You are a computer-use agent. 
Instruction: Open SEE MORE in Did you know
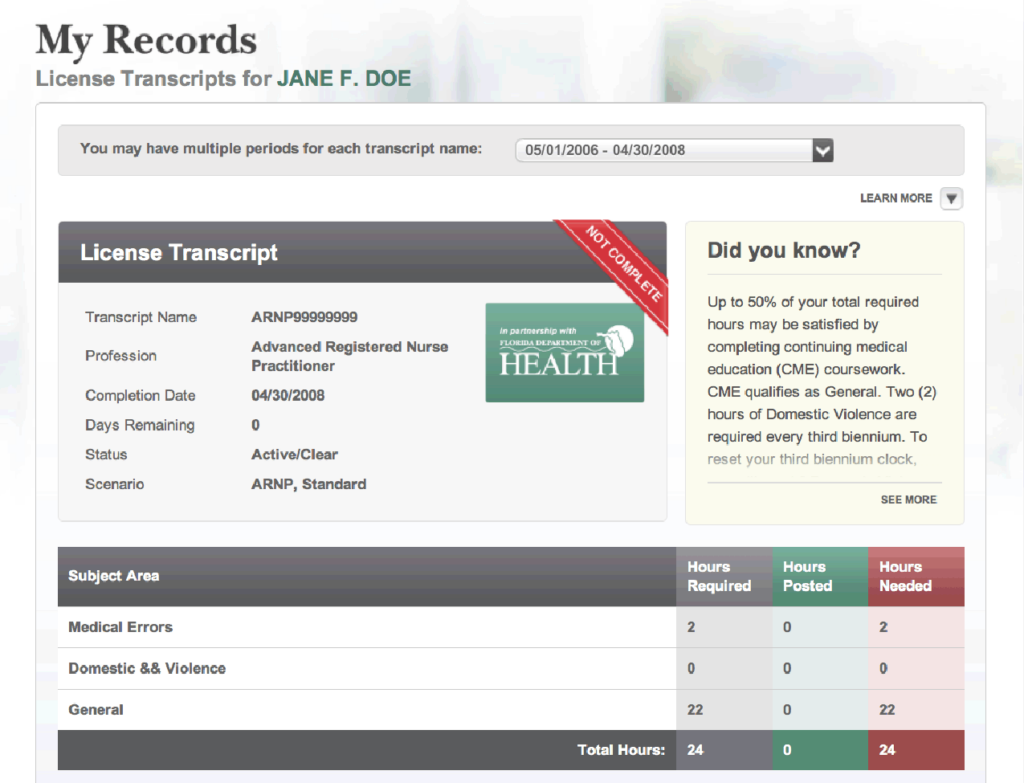click(x=908, y=499)
